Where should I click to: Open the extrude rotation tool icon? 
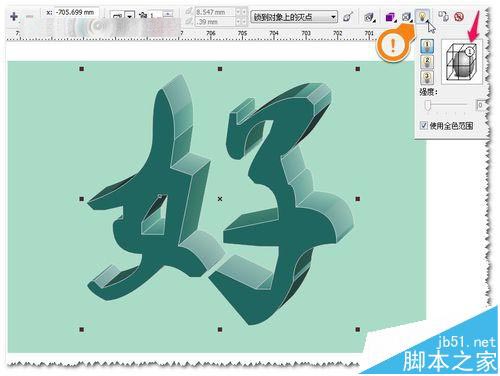pyautogui.click(x=369, y=17)
